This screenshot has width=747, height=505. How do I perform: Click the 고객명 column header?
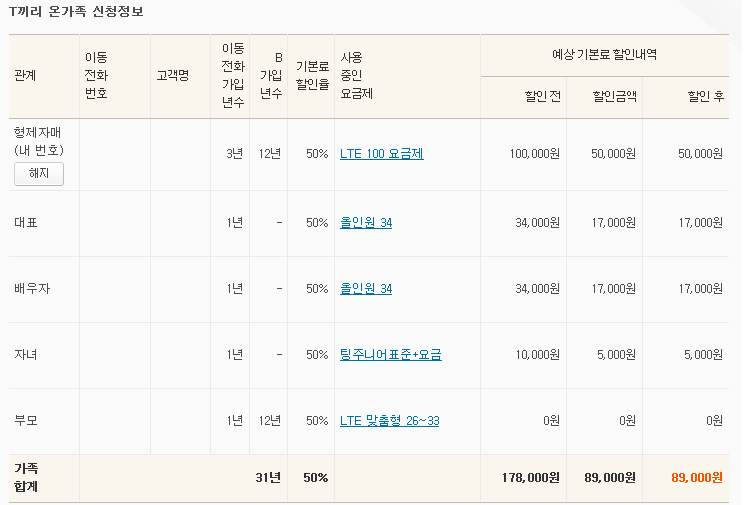[173, 75]
